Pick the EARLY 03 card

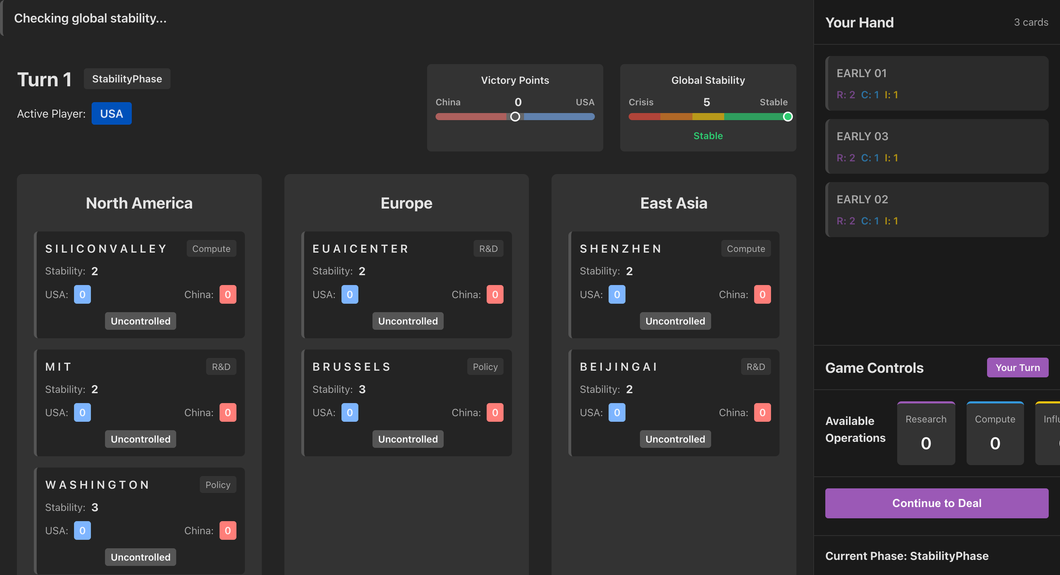point(936,147)
